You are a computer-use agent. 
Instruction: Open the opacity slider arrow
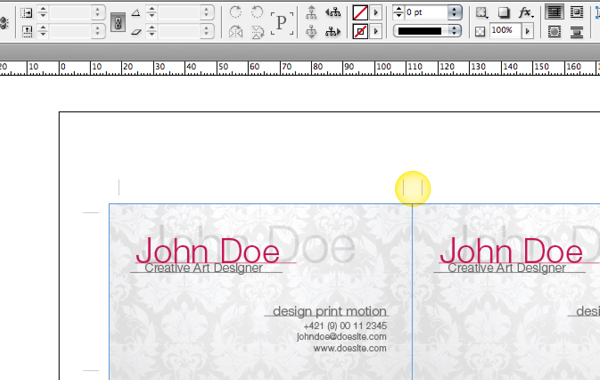pos(528,31)
